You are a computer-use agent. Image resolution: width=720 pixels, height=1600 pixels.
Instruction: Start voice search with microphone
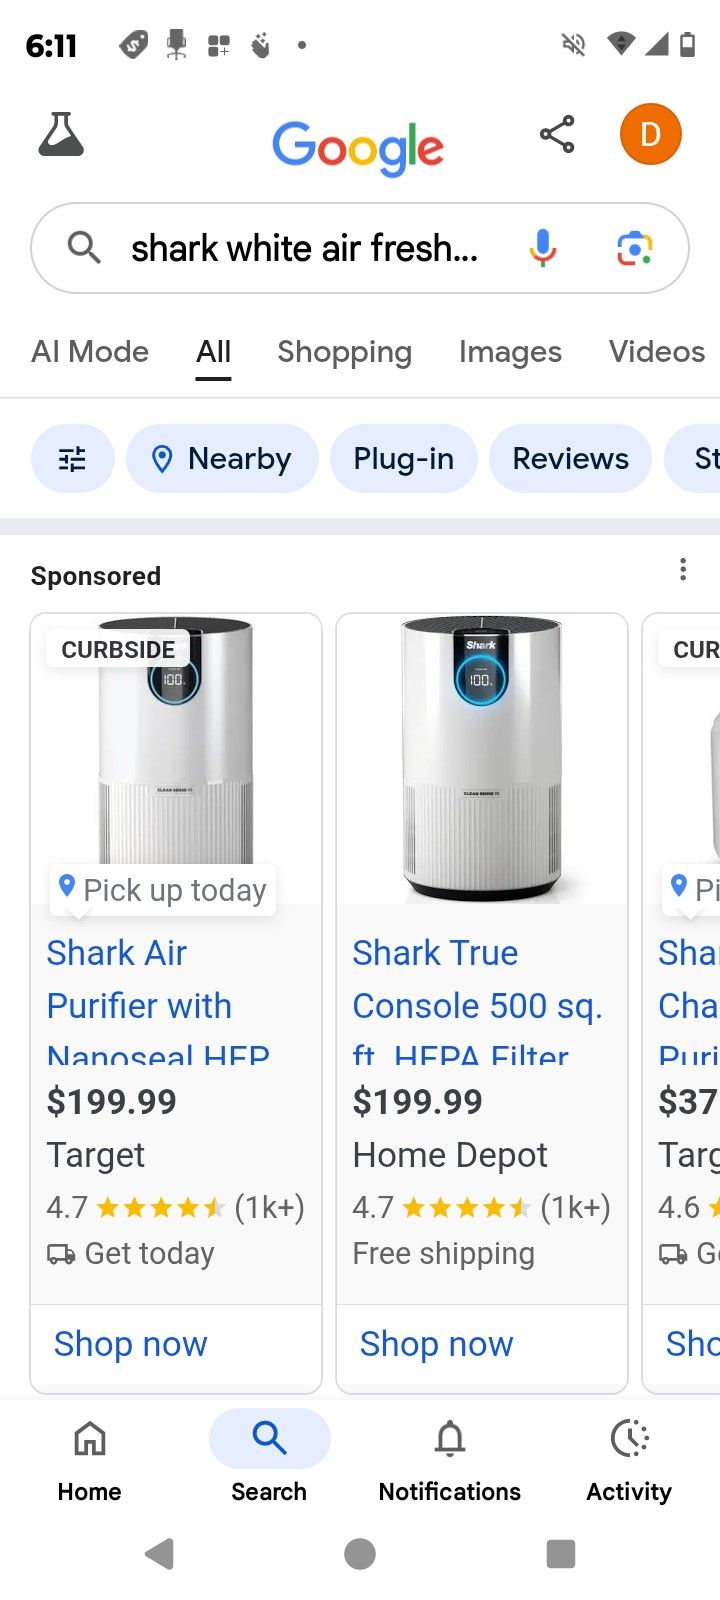click(x=543, y=247)
